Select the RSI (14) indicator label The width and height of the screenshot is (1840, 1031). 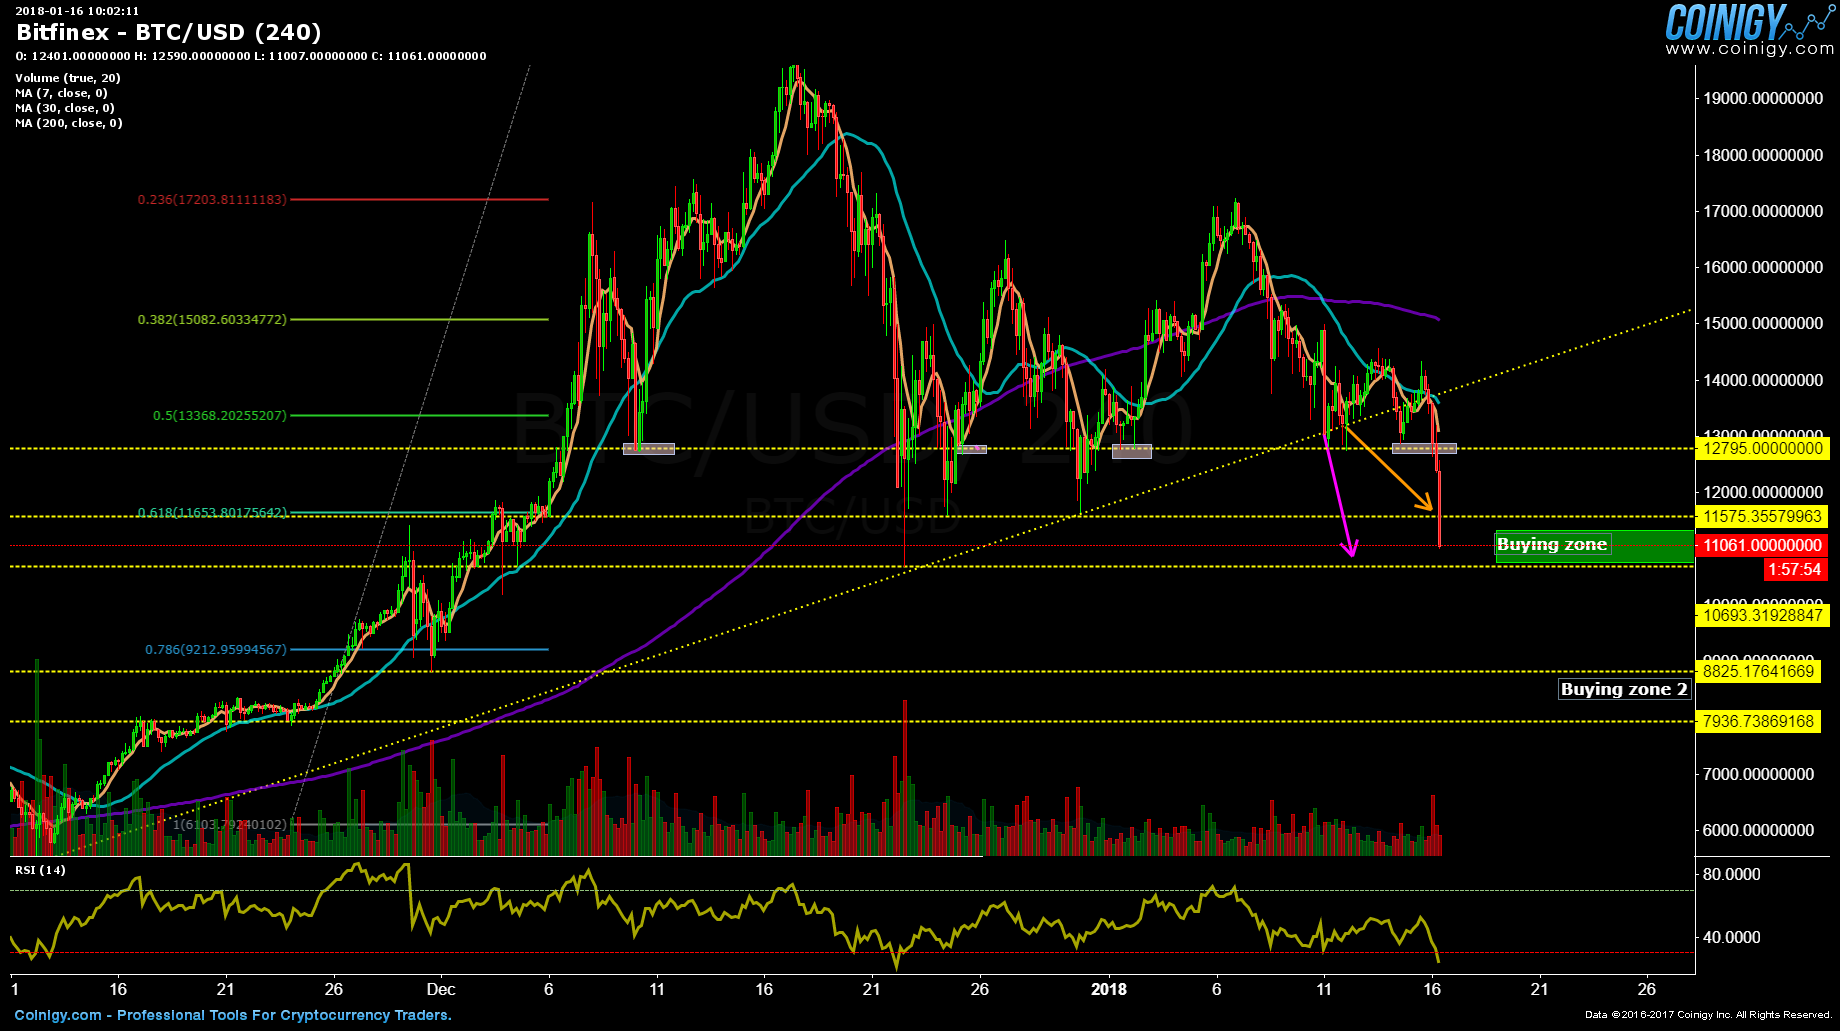(x=40, y=870)
